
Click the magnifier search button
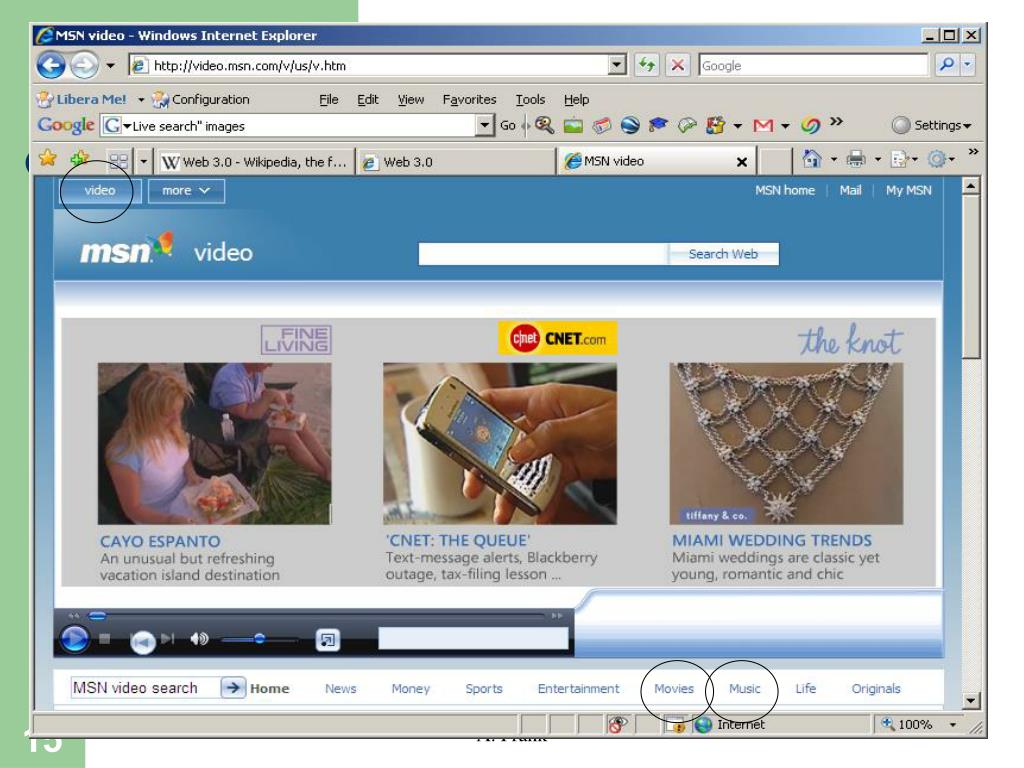coord(946,64)
